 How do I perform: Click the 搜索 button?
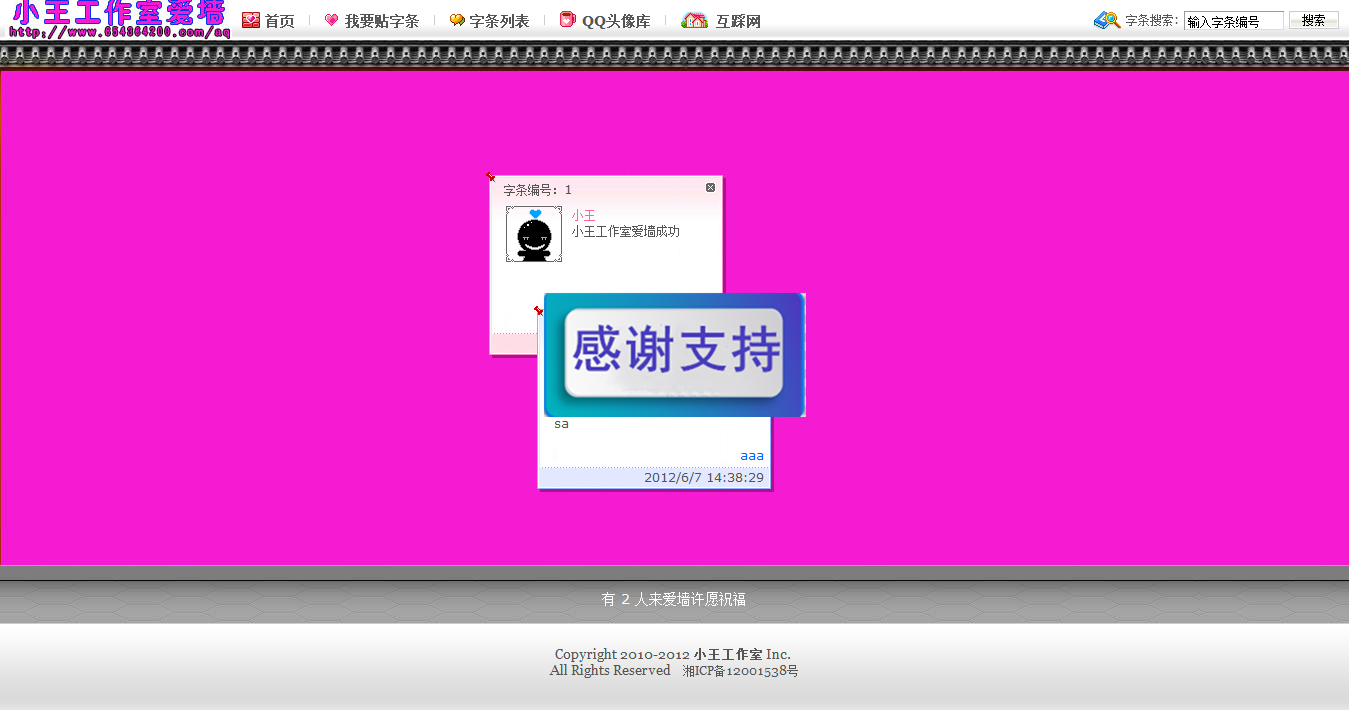pos(1314,20)
